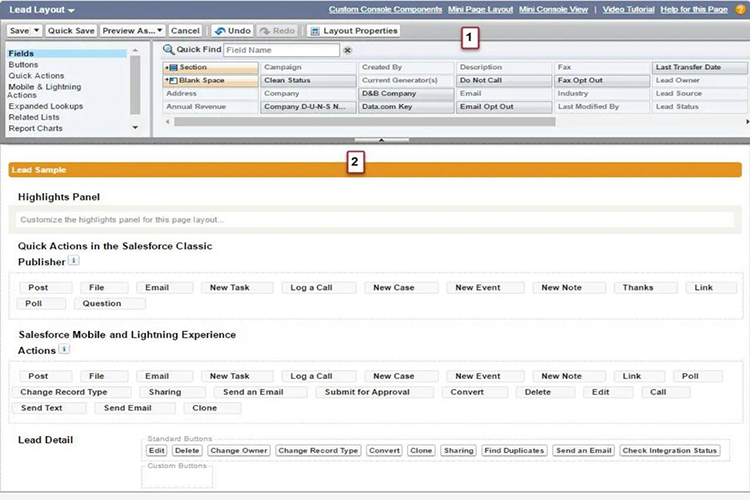Image resolution: width=750 pixels, height=500 pixels.
Task: Open Custom Console Components link
Action: pos(386,10)
